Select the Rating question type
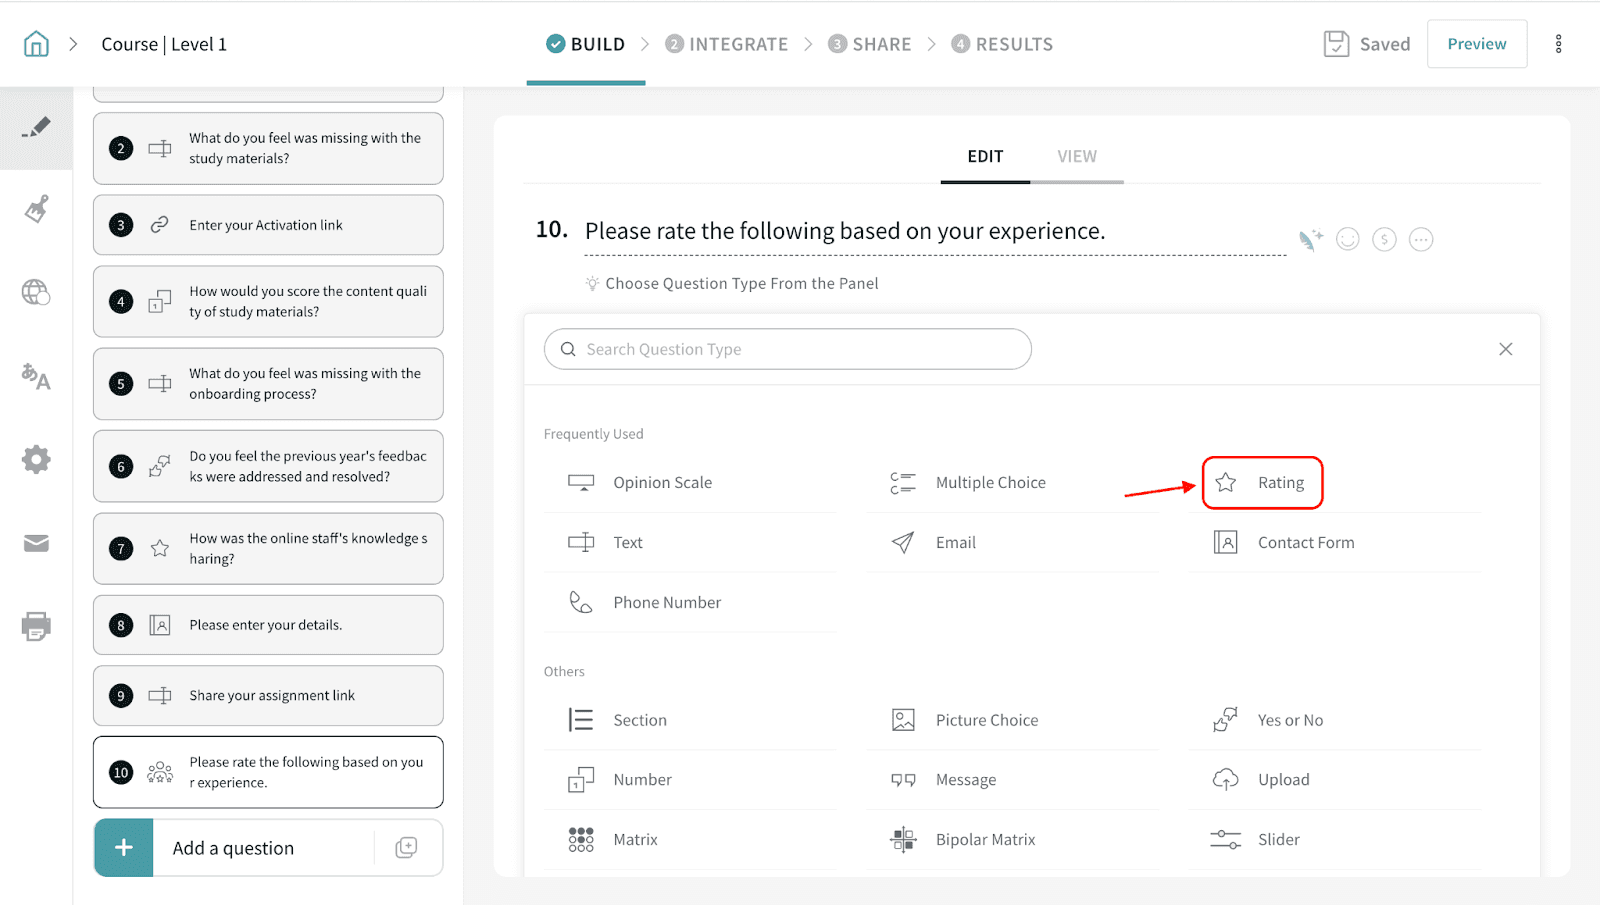The image size is (1600, 905). 1262,483
